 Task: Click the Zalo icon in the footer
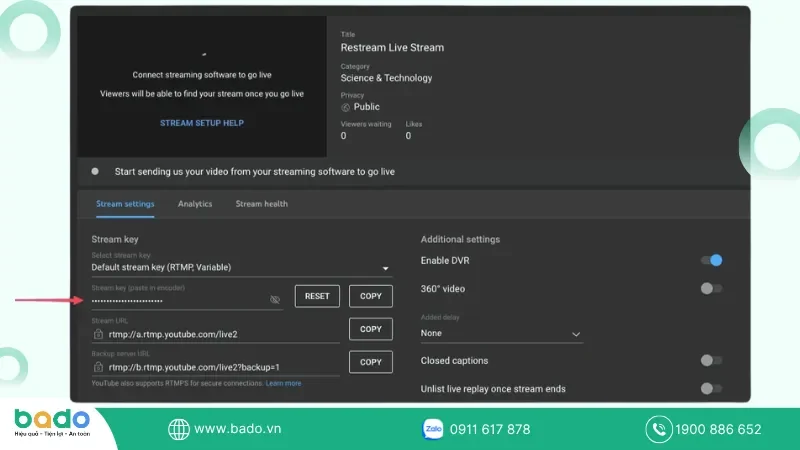click(433, 429)
